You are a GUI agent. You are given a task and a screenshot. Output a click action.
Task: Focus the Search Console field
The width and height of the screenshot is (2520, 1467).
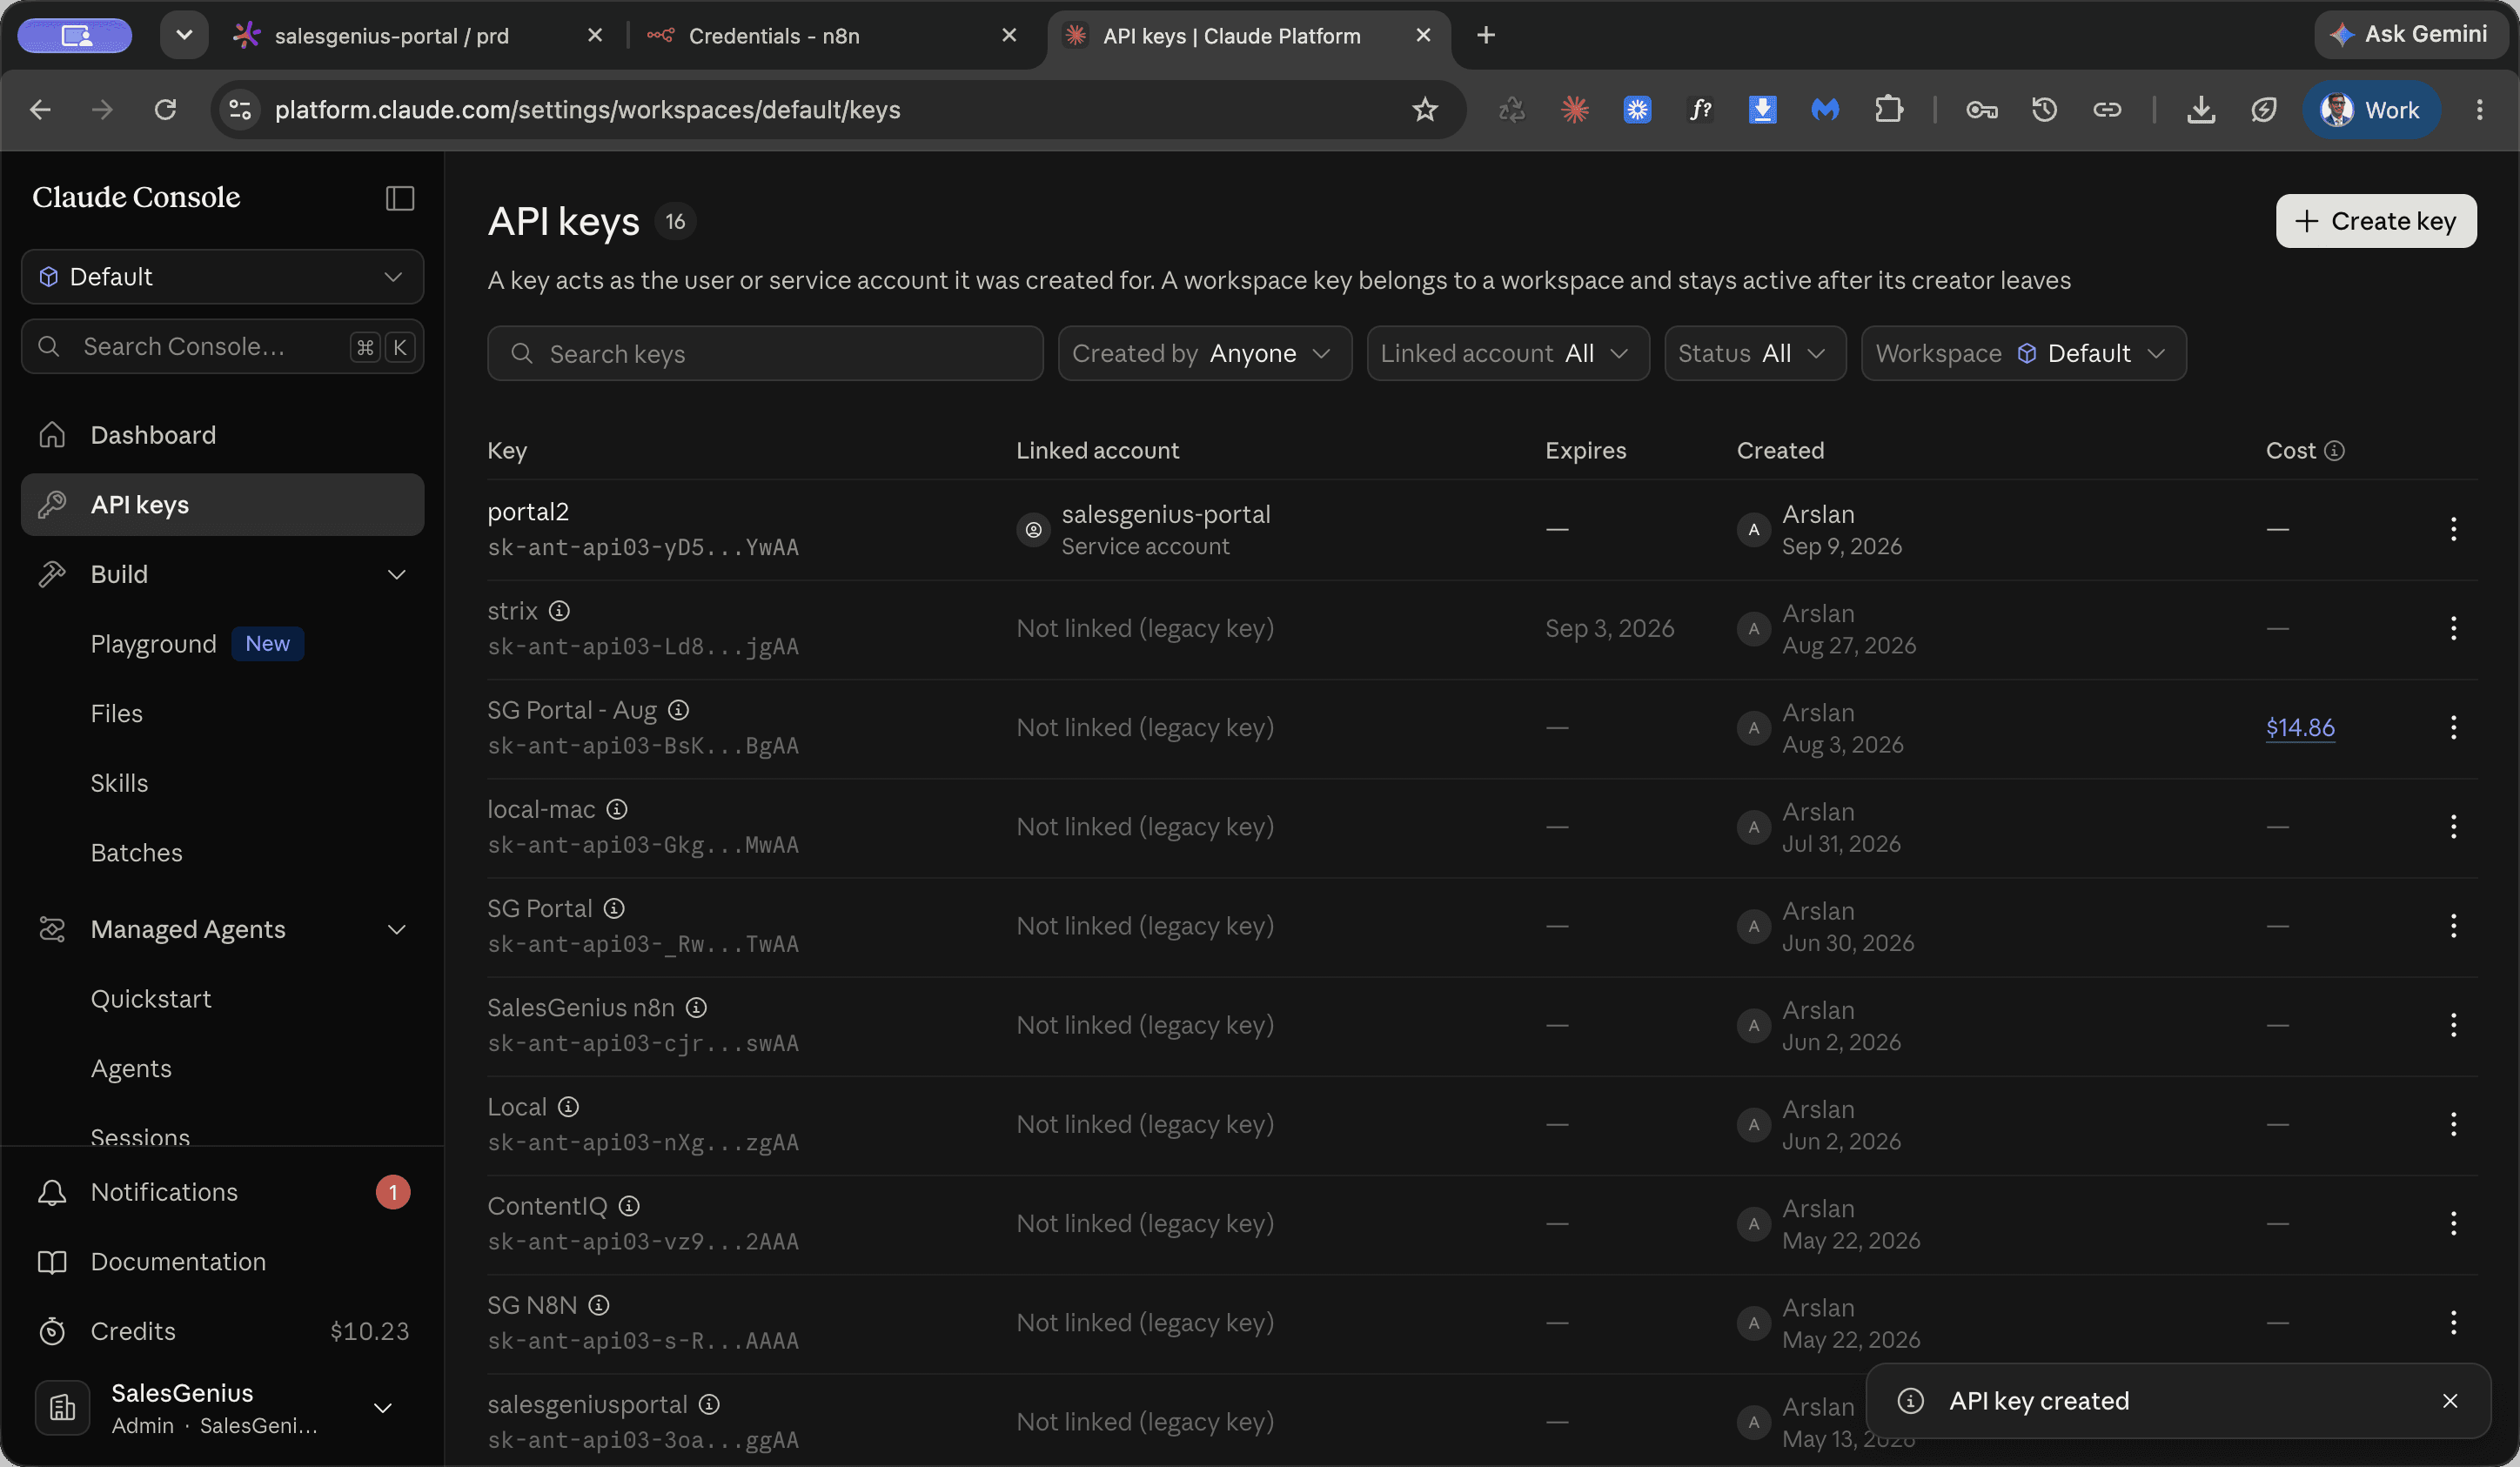222,346
